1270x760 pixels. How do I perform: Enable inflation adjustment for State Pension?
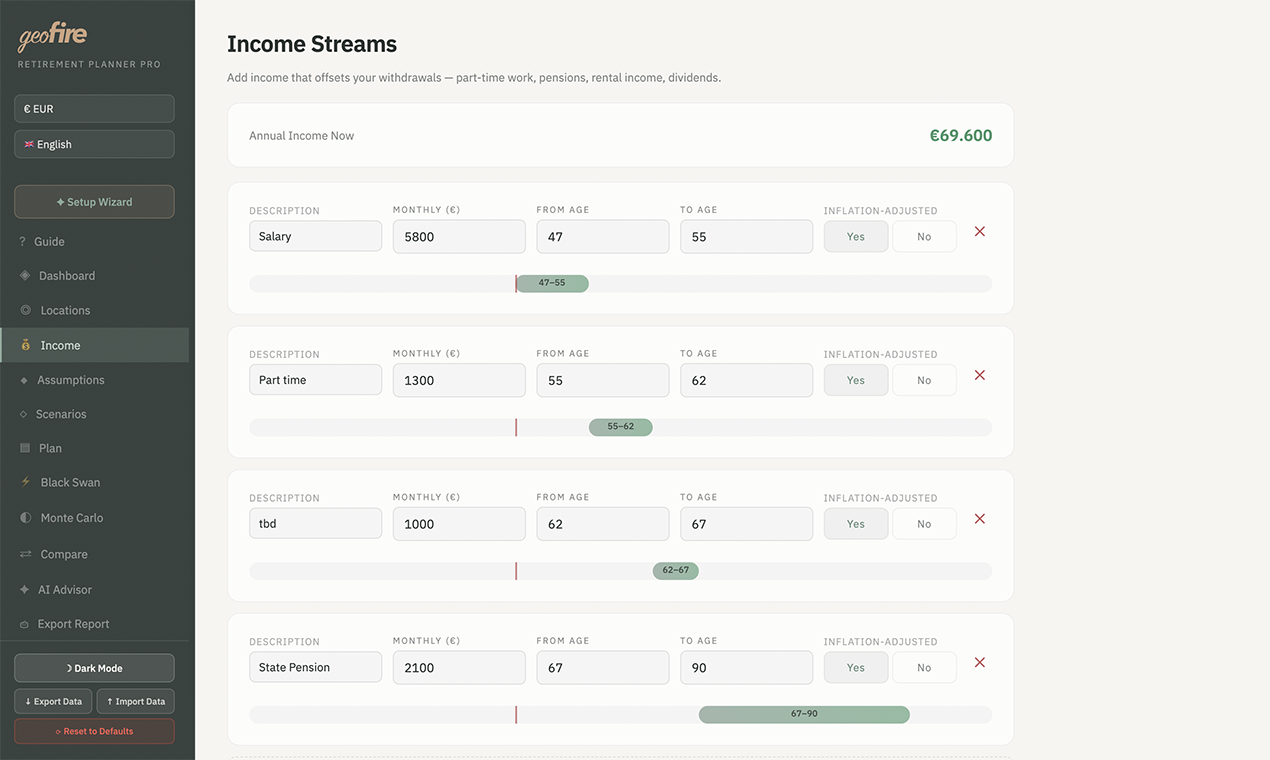click(856, 668)
